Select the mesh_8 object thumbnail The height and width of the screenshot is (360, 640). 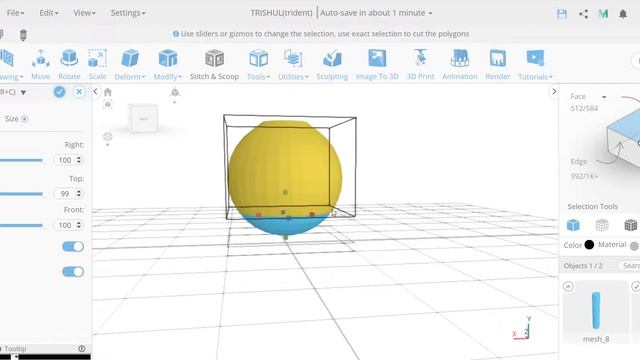tap(596, 311)
